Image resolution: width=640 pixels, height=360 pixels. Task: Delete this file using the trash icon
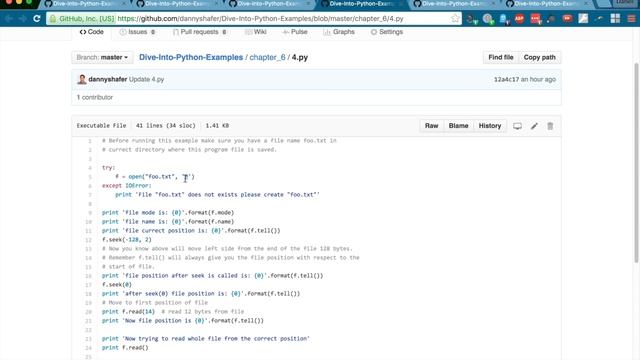[550, 126]
